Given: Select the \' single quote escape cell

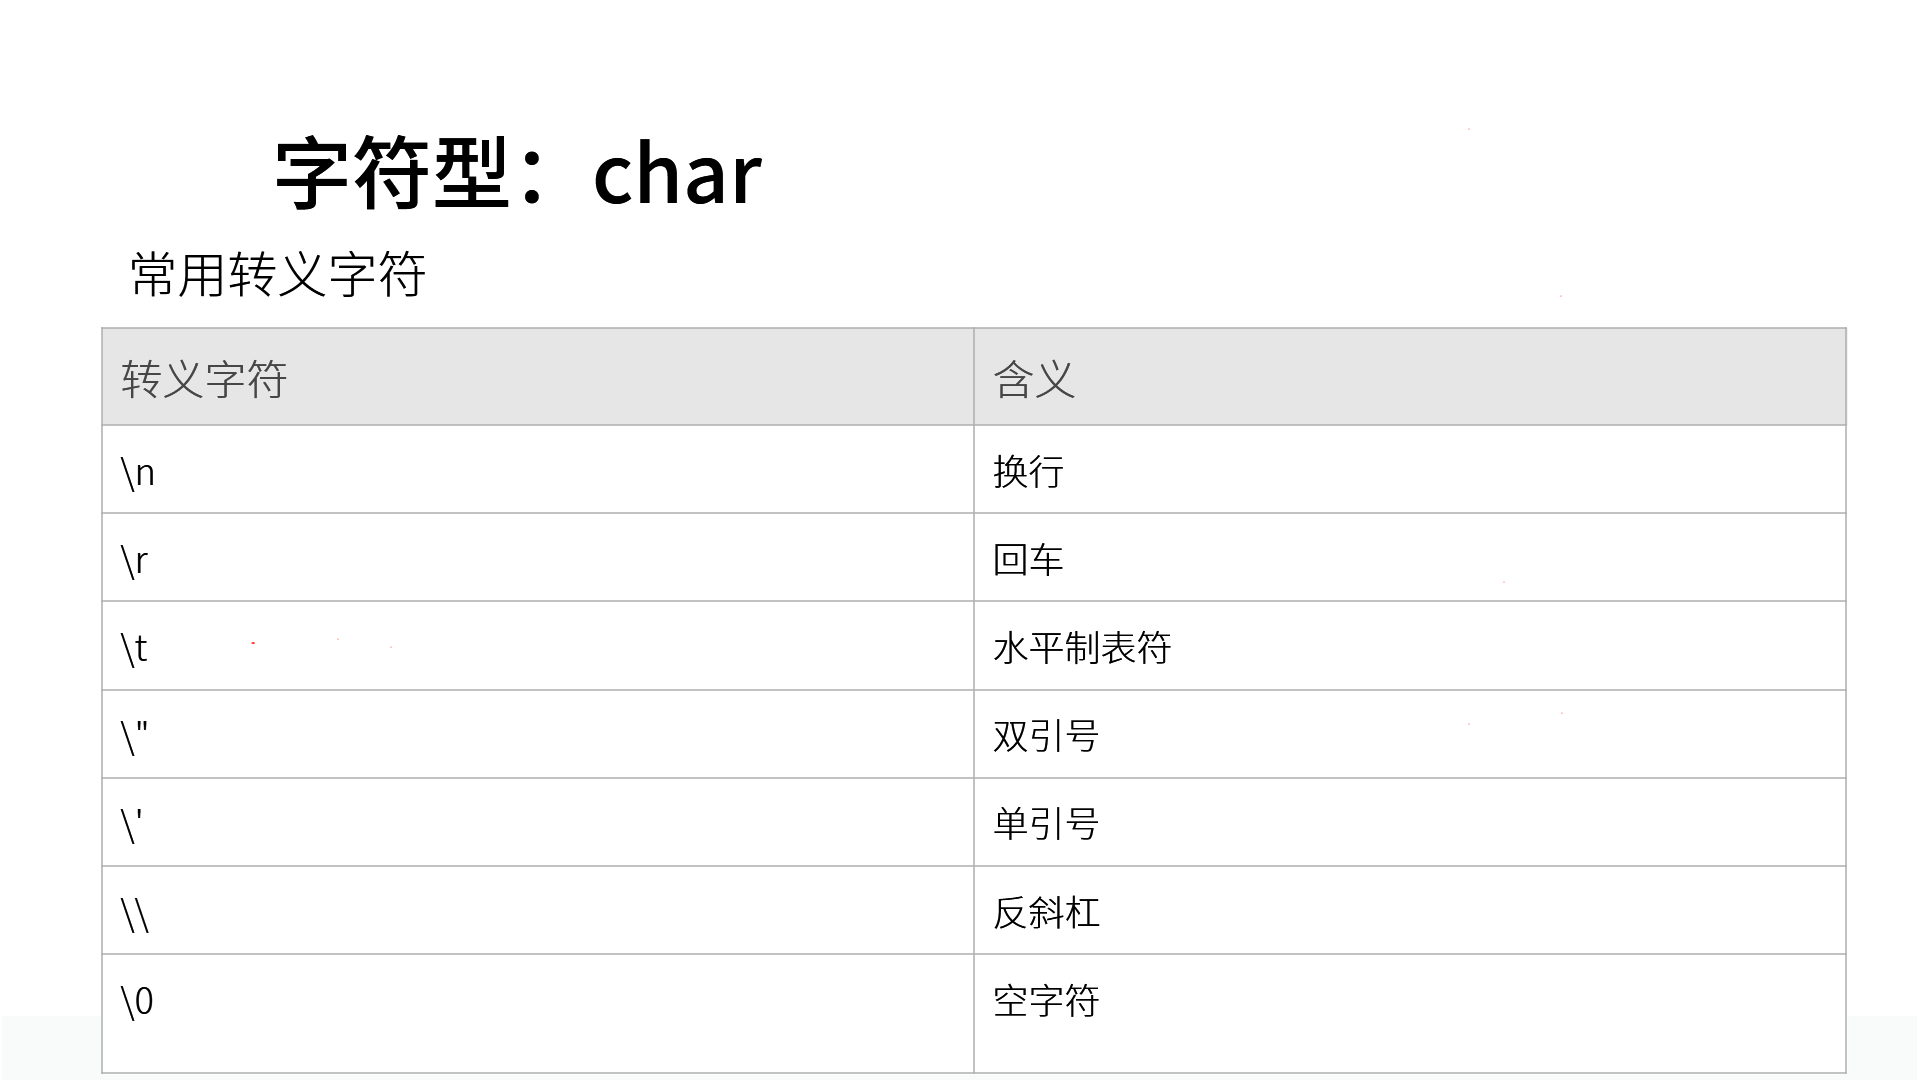Looking at the screenshot, I should [x=538, y=823].
